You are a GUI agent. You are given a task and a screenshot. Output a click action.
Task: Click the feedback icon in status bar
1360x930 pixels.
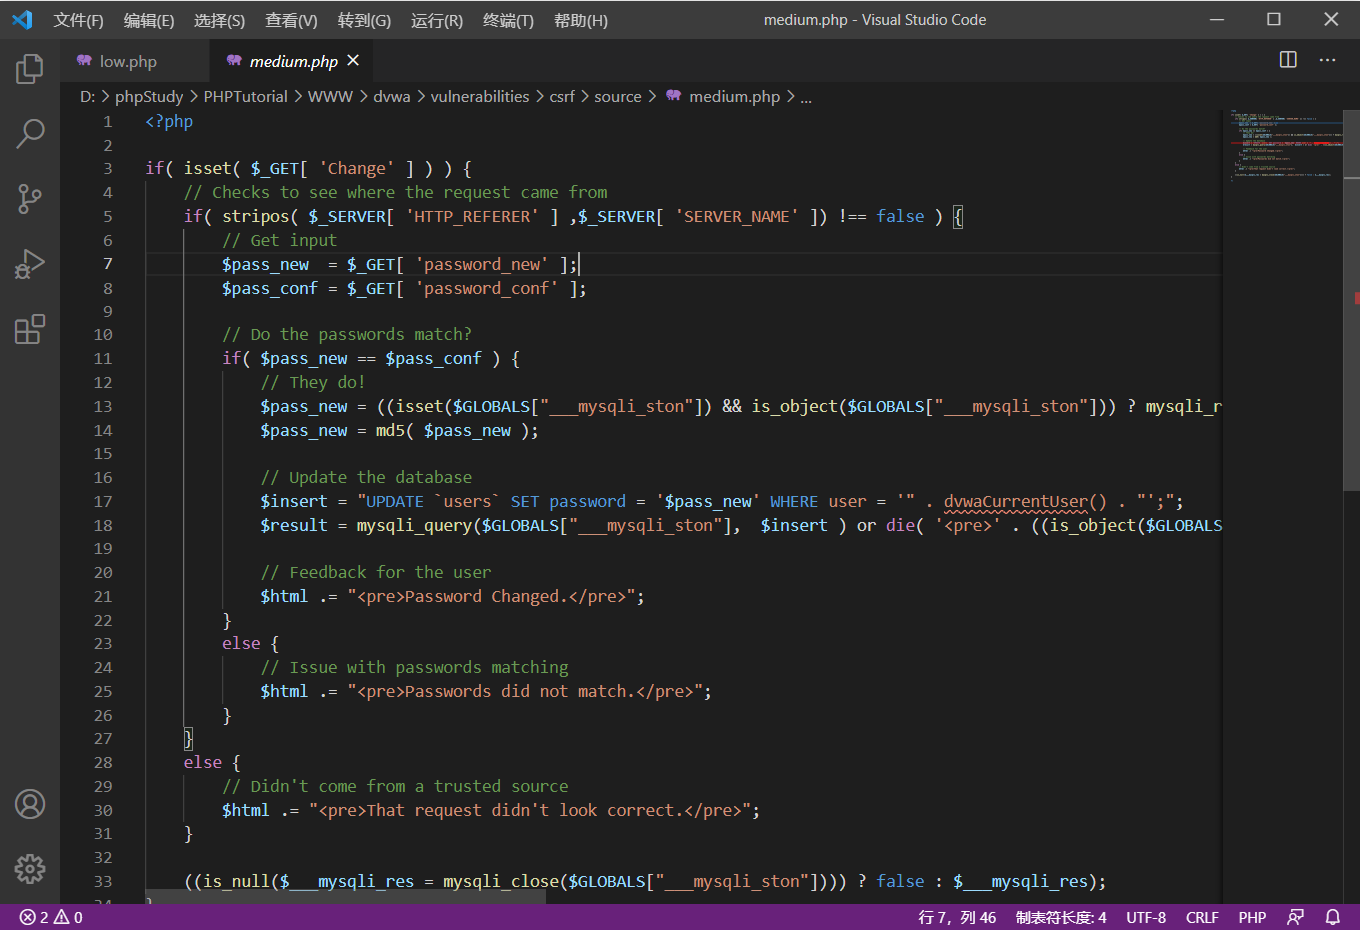pyautogui.click(x=1296, y=917)
